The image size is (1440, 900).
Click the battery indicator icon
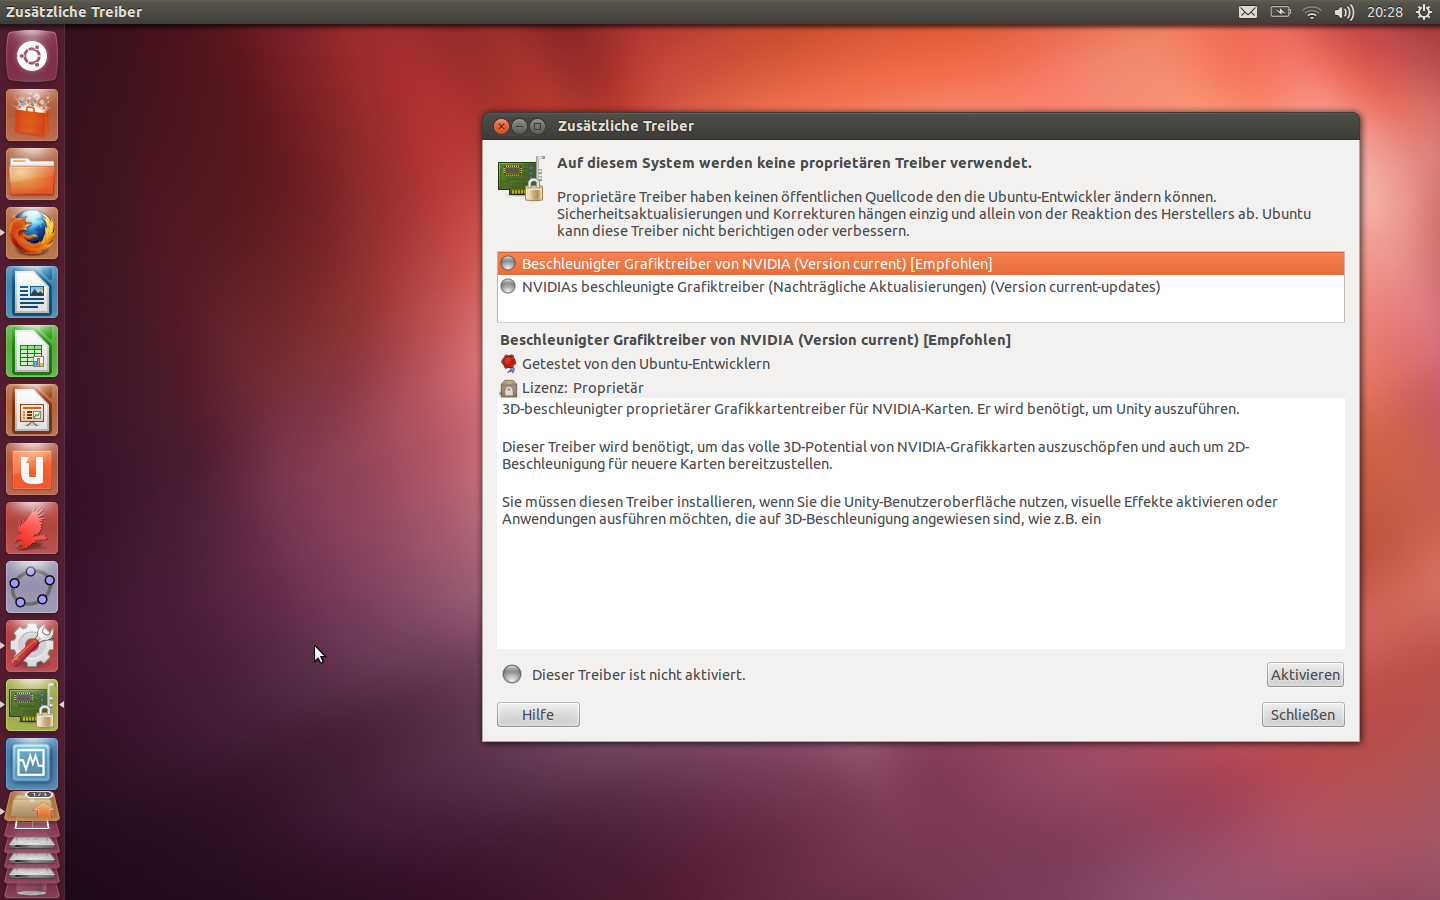[1280, 12]
